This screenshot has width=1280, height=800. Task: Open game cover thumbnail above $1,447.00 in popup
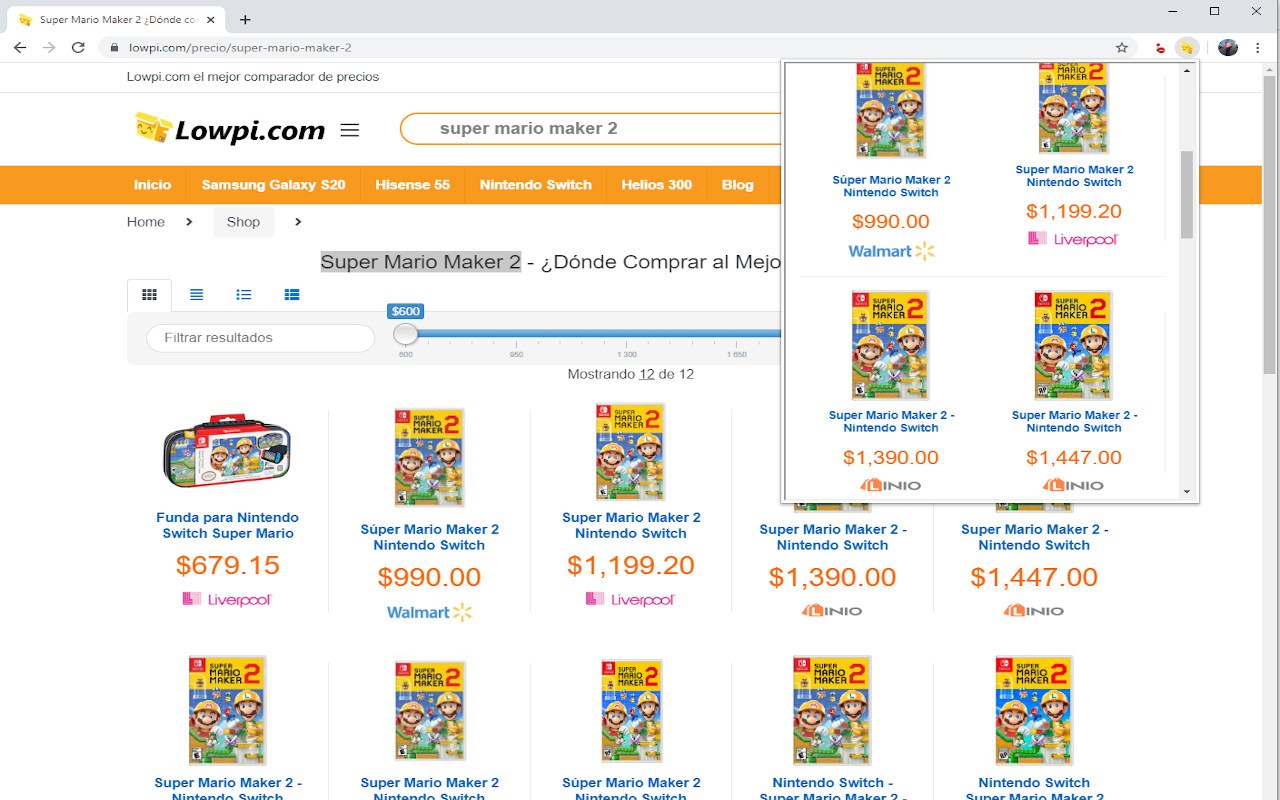click(1073, 345)
